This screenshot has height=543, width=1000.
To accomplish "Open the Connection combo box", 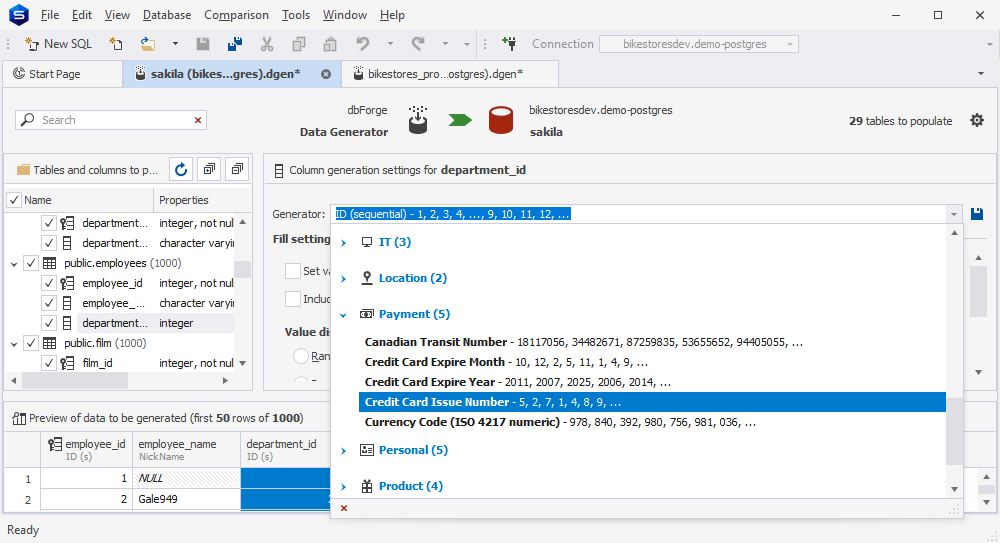I will 698,44.
